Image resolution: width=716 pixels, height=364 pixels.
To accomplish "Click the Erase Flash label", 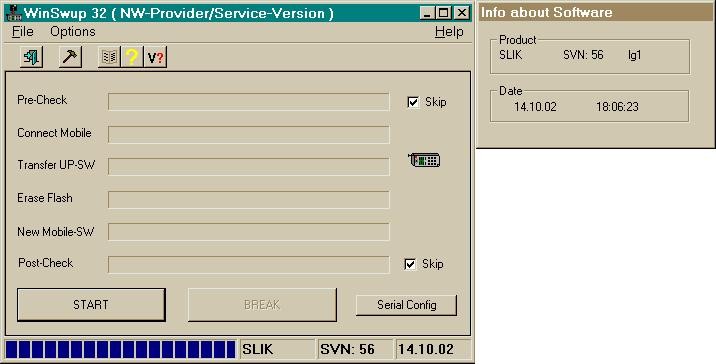I will [x=45, y=198].
